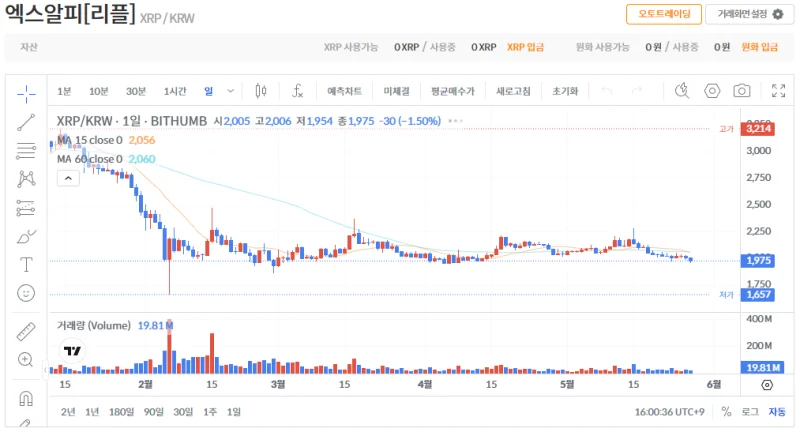Select the ruler measure tool

[26, 332]
